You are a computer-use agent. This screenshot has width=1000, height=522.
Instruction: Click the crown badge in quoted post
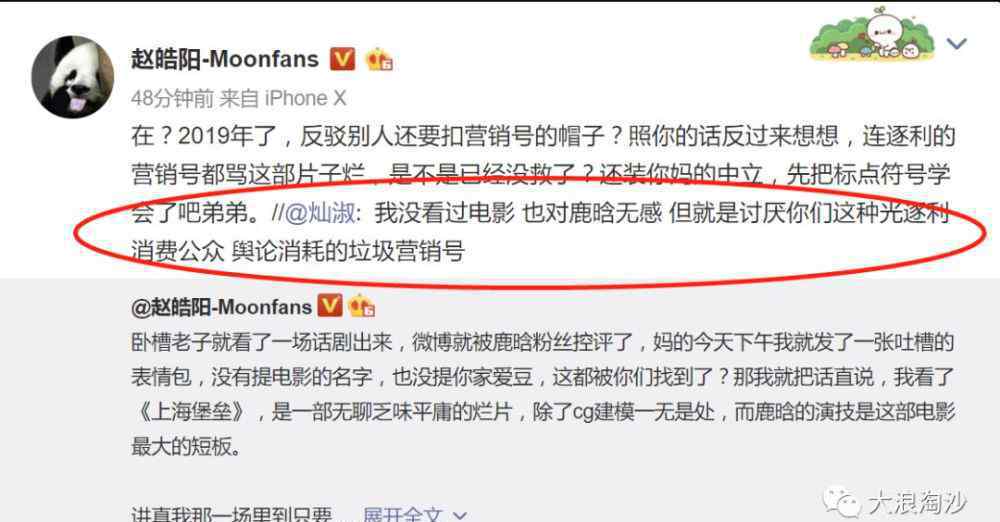pos(361,306)
